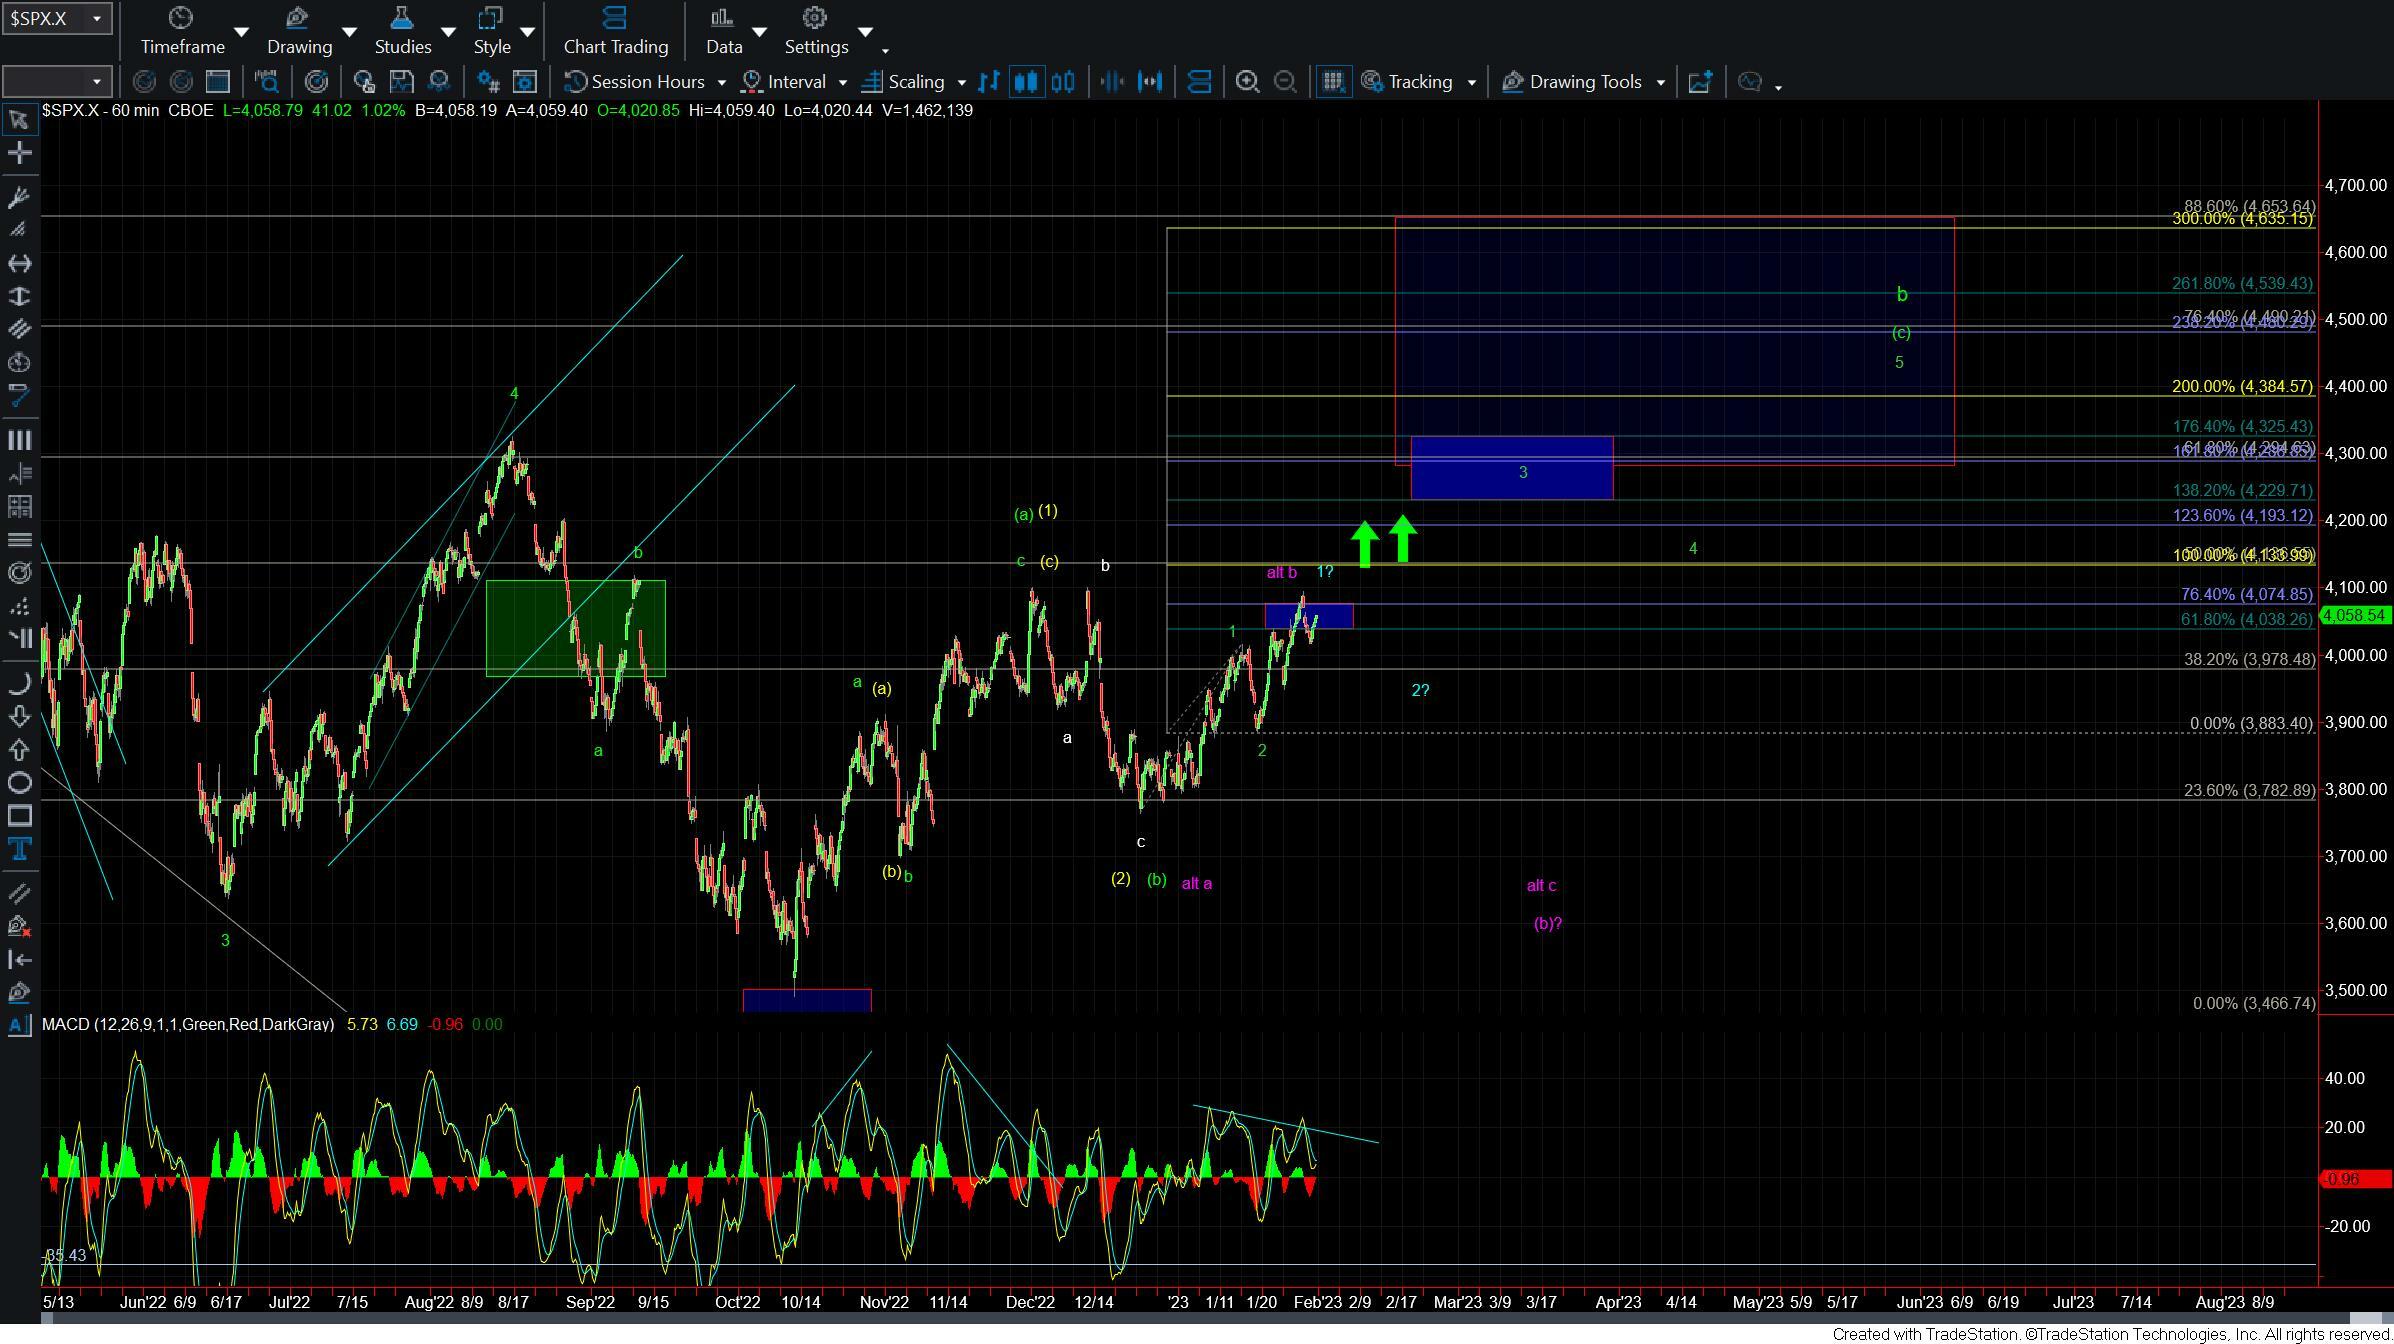Select the pointer arrow tool
Screen dimensions: 2394x1344
19,120
